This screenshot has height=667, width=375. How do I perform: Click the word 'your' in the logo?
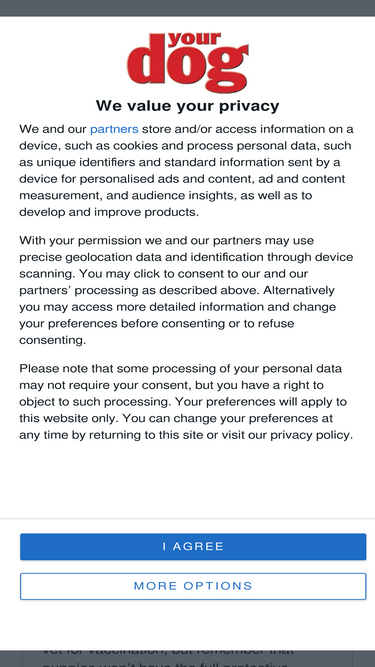click(x=194, y=40)
